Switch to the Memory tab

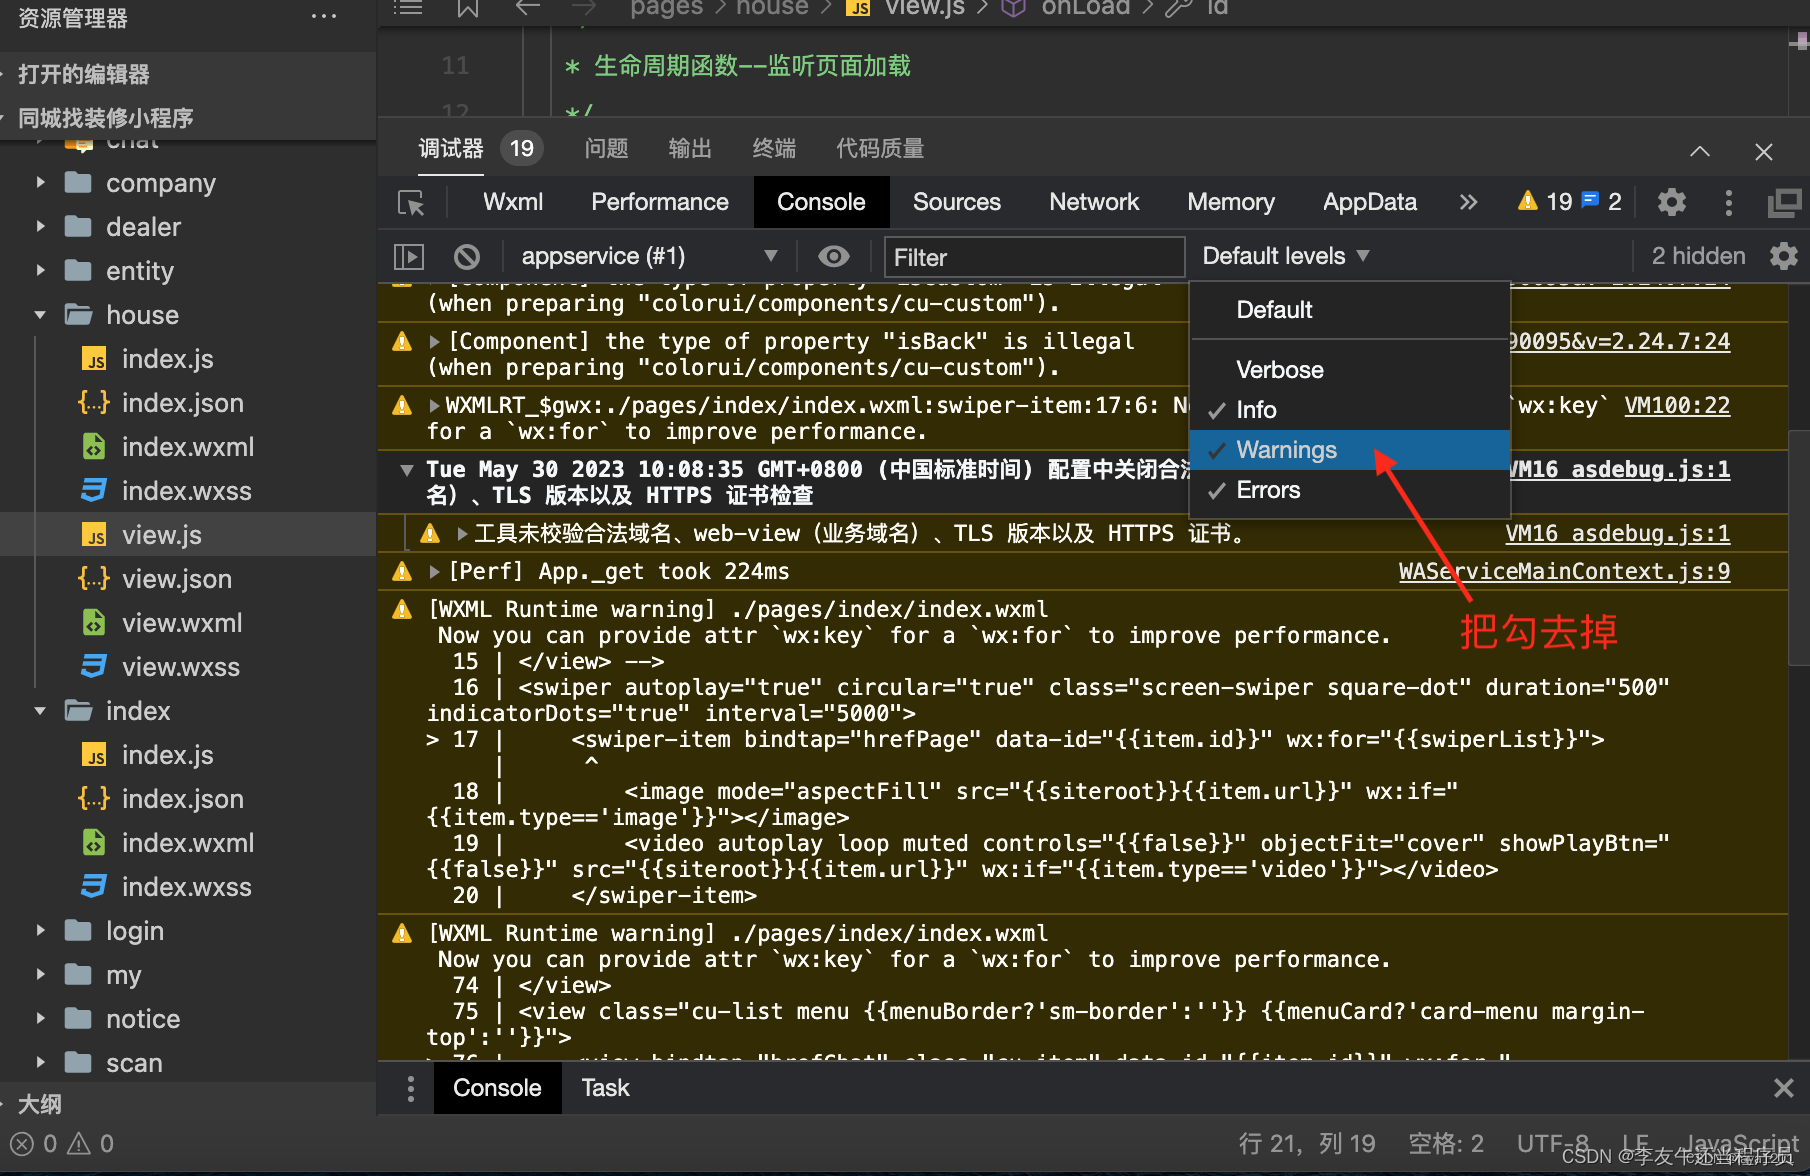tap(1231, 202)
